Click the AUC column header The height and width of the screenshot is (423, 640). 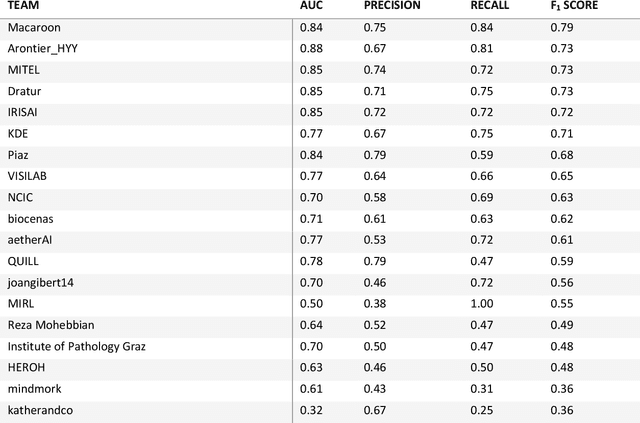[312, 5]
